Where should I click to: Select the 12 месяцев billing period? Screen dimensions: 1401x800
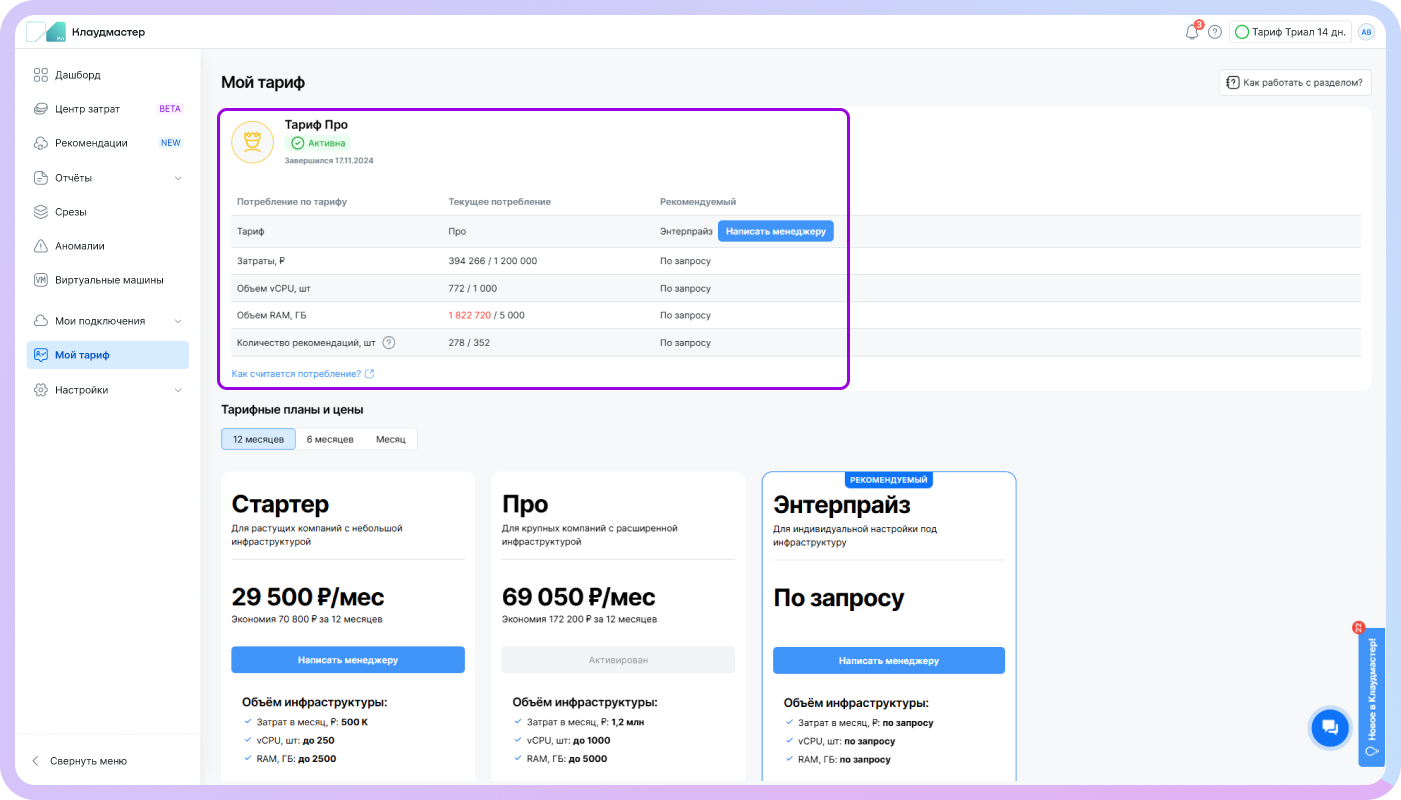tap(258, 439)
